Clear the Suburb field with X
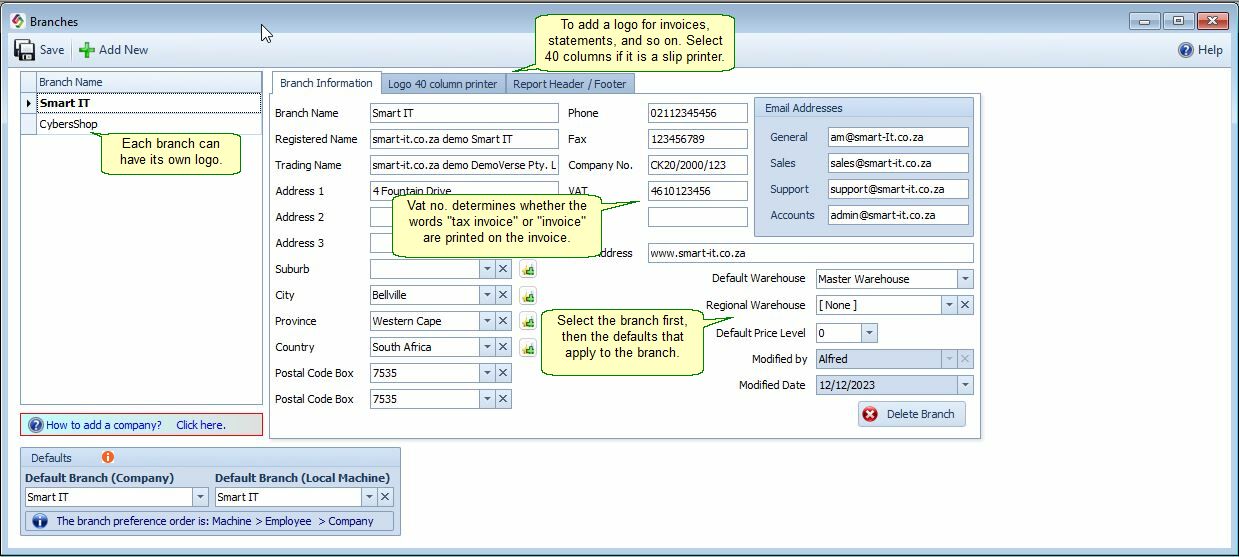Screen dimensions: 1239x557 point(503,269)
